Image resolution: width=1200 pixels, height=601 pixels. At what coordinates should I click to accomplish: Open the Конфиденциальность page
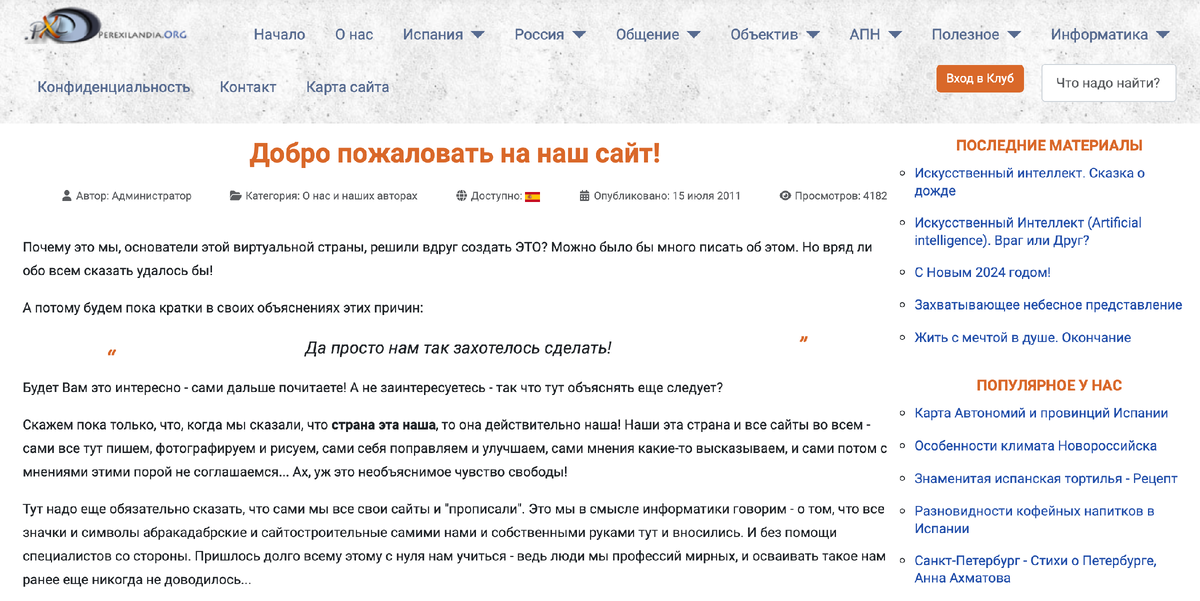pos(114,87)
